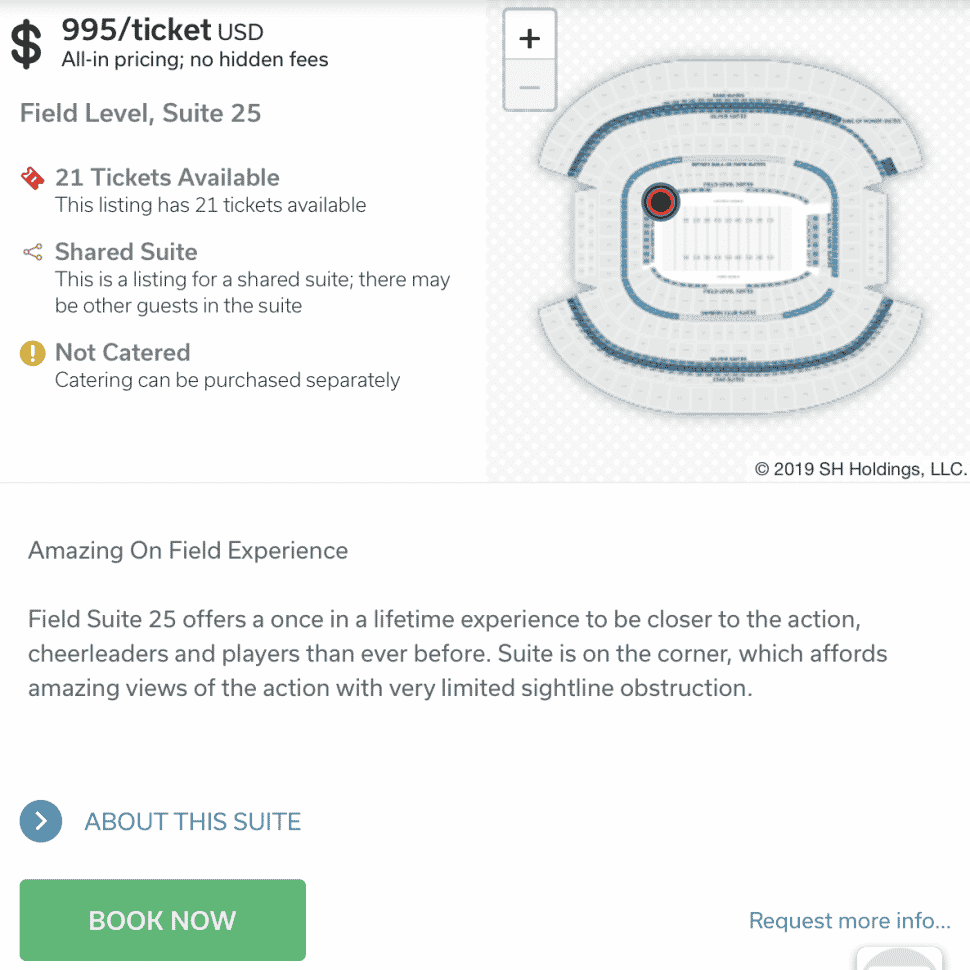Image resolution: width=970 pixels, height=970 pixels.
Task: Click the Amazing On Field Experience heading
Action: pos(188,551)
